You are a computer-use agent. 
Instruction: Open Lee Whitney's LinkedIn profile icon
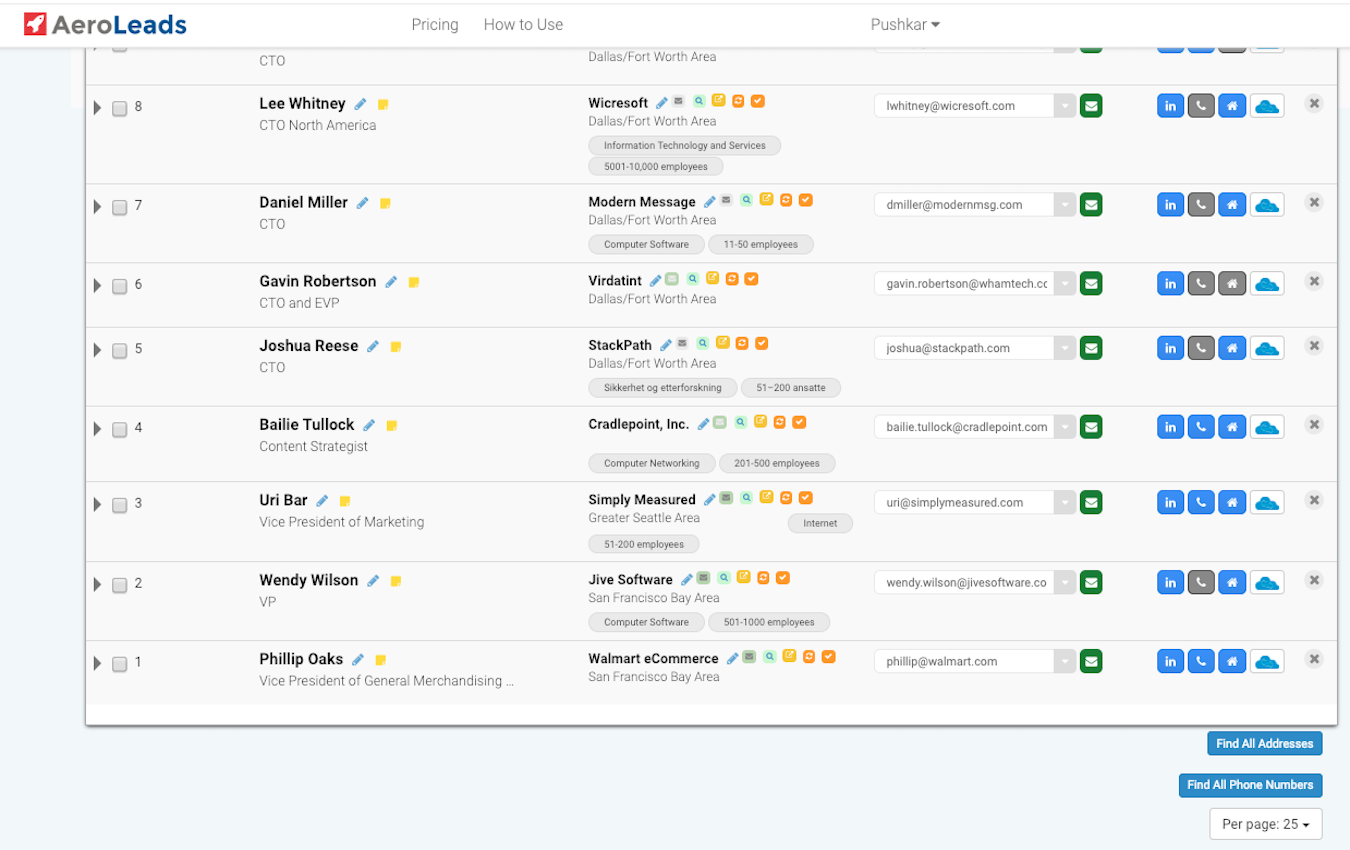click(1170, 105)
